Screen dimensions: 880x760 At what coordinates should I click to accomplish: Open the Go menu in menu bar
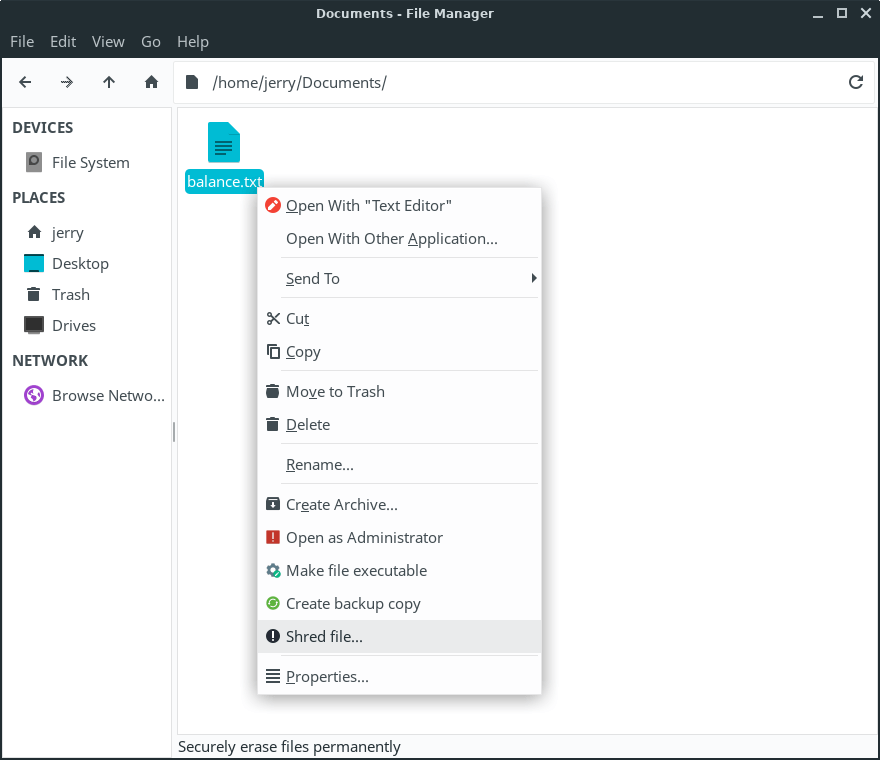click(151, 41)
